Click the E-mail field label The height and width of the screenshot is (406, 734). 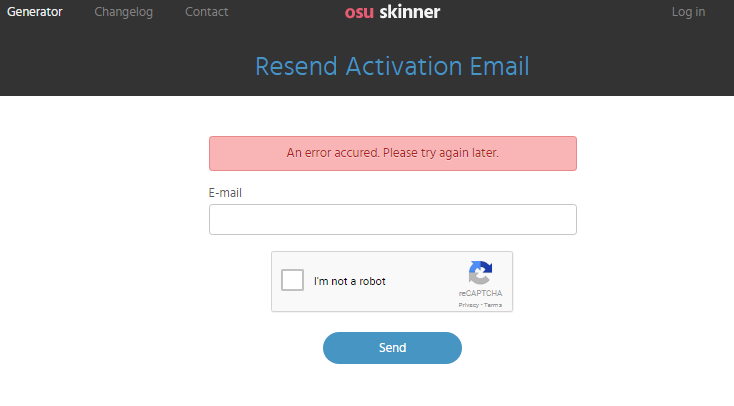tap(225, 193)
